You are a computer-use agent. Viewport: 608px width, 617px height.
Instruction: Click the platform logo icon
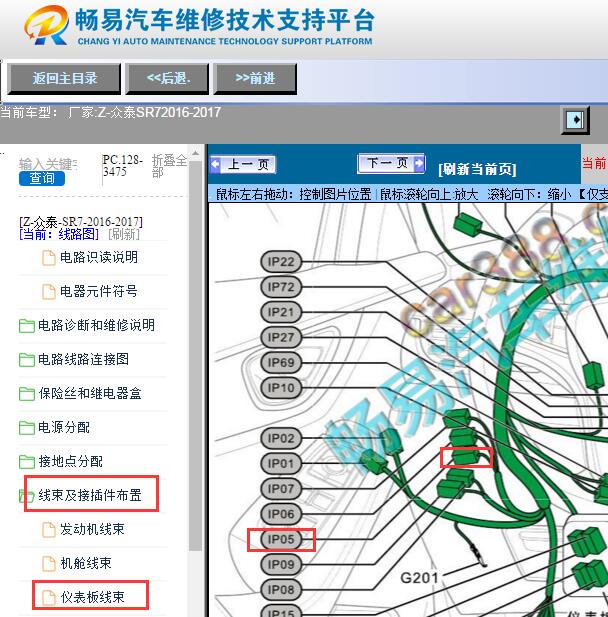46,25
